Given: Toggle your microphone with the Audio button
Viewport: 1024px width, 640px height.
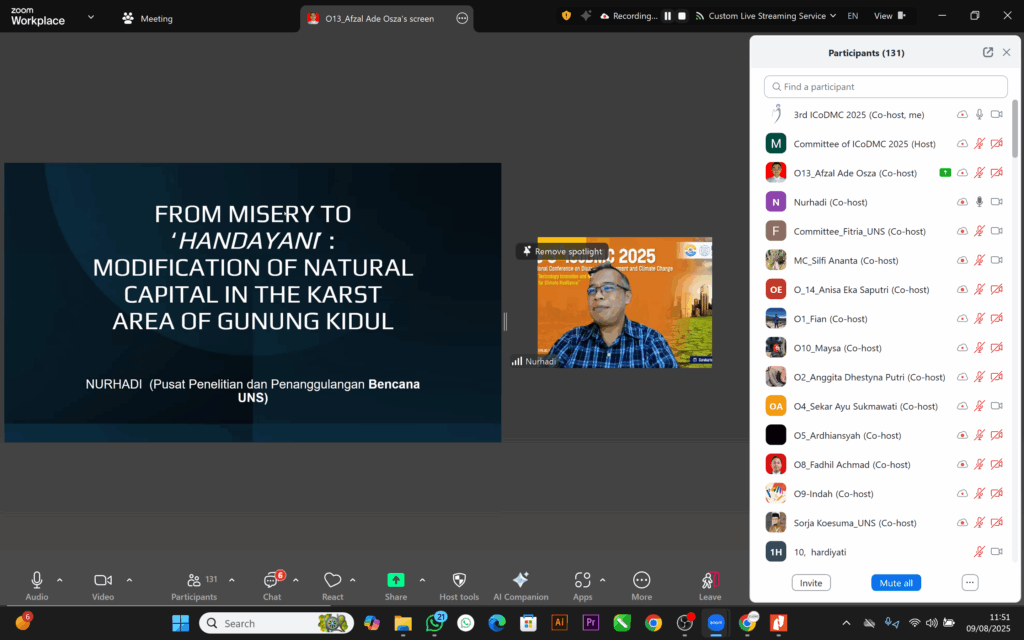Looking at the screenshot, I should tap(37, 581).
